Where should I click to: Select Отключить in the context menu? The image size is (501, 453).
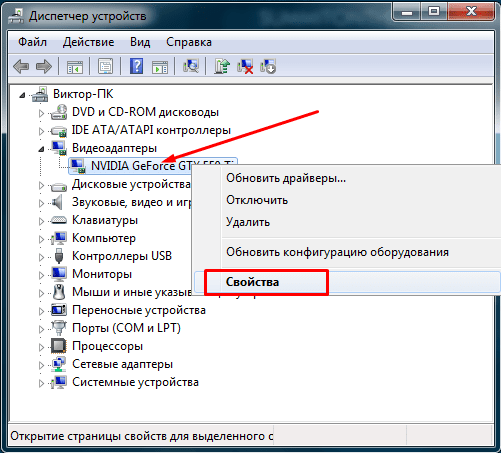(257, 200)
